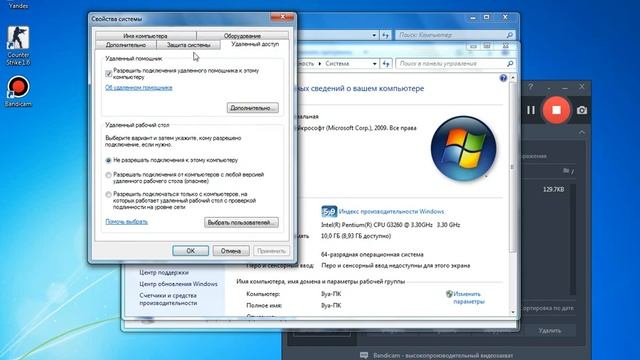Click Bandicam status bar message icon
Viewport: 640px width, 360px height.
point(364,356)
